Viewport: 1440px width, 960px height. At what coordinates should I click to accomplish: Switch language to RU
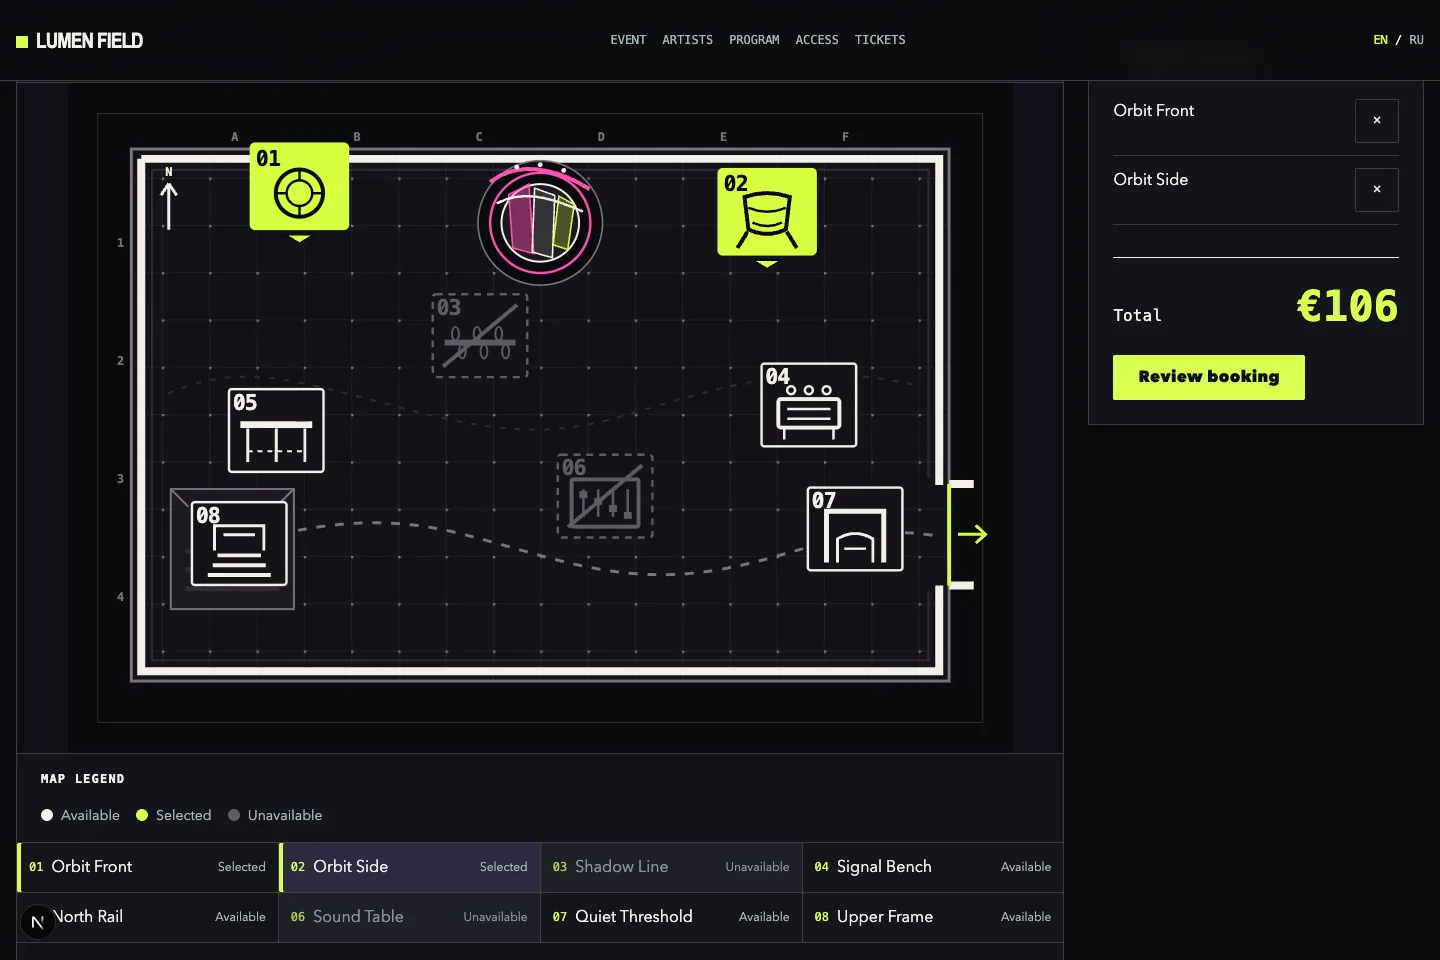coord(1416,40)
